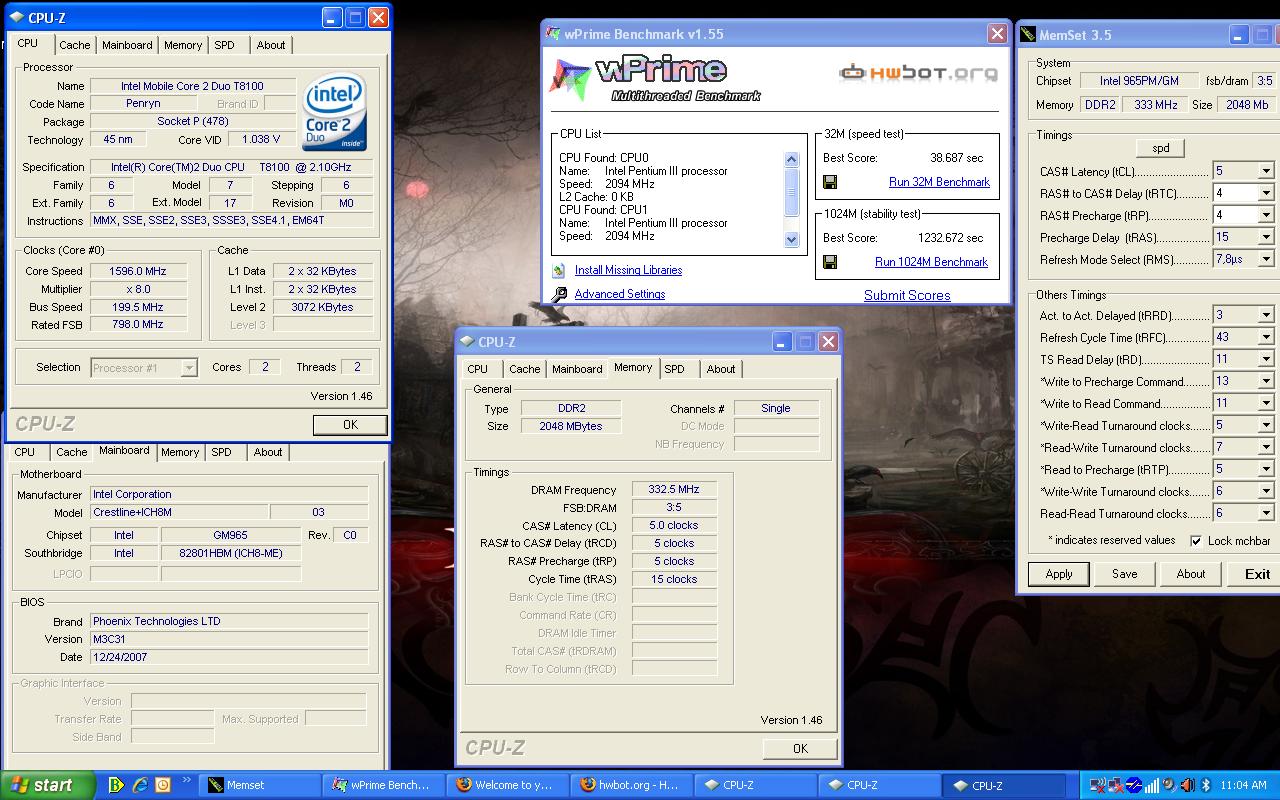Click the Run 1024M Benchmark link
The image size is (1280, 800).
click(x=931, y=262)
